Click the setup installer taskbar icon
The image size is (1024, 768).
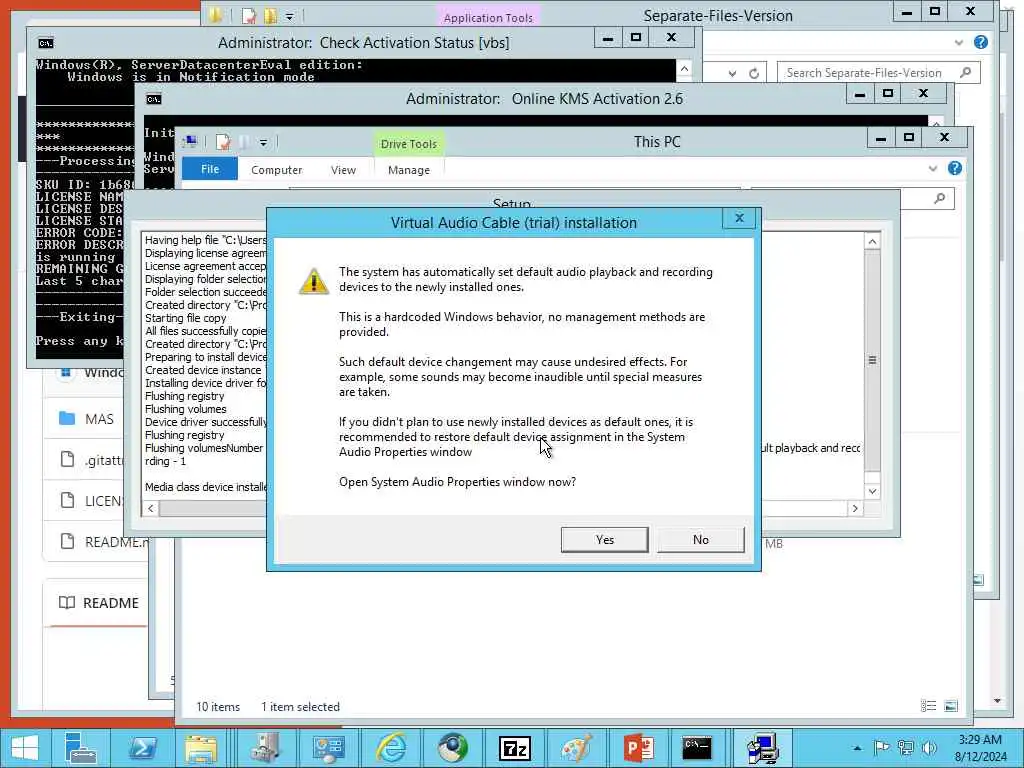(x=761, y=748)
